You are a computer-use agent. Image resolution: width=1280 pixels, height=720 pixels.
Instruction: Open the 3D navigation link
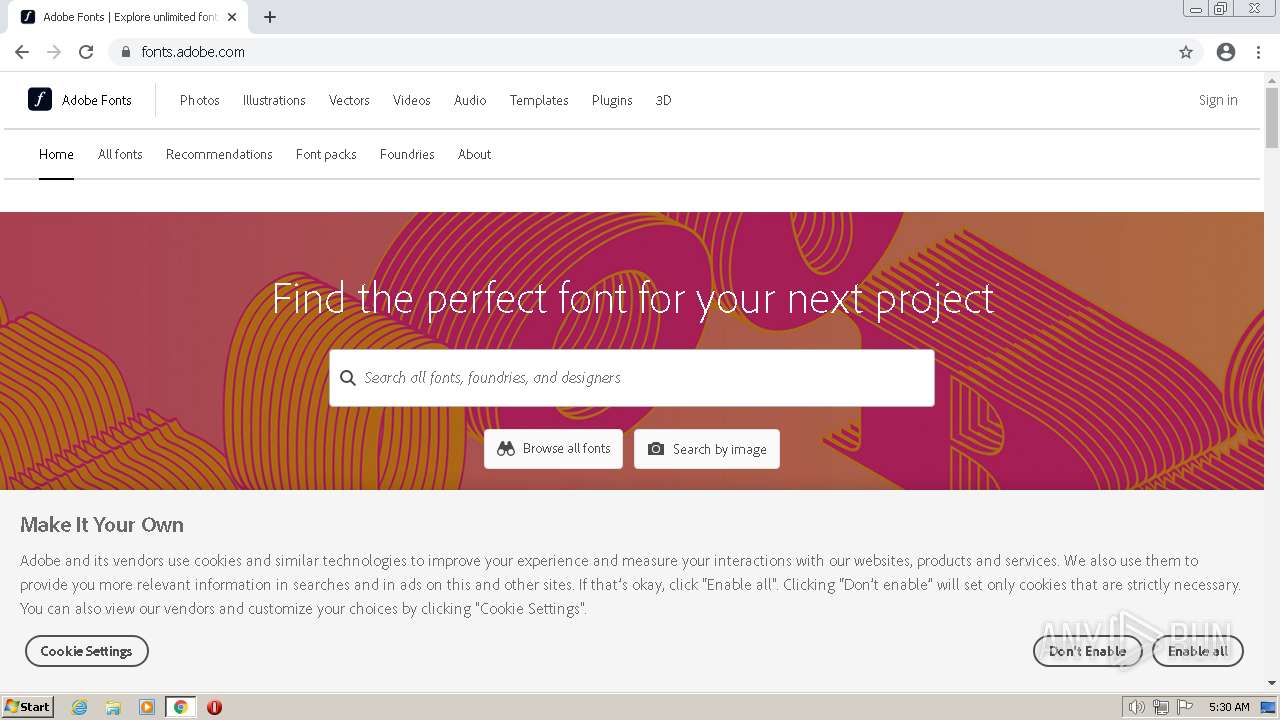pos(663,100)
